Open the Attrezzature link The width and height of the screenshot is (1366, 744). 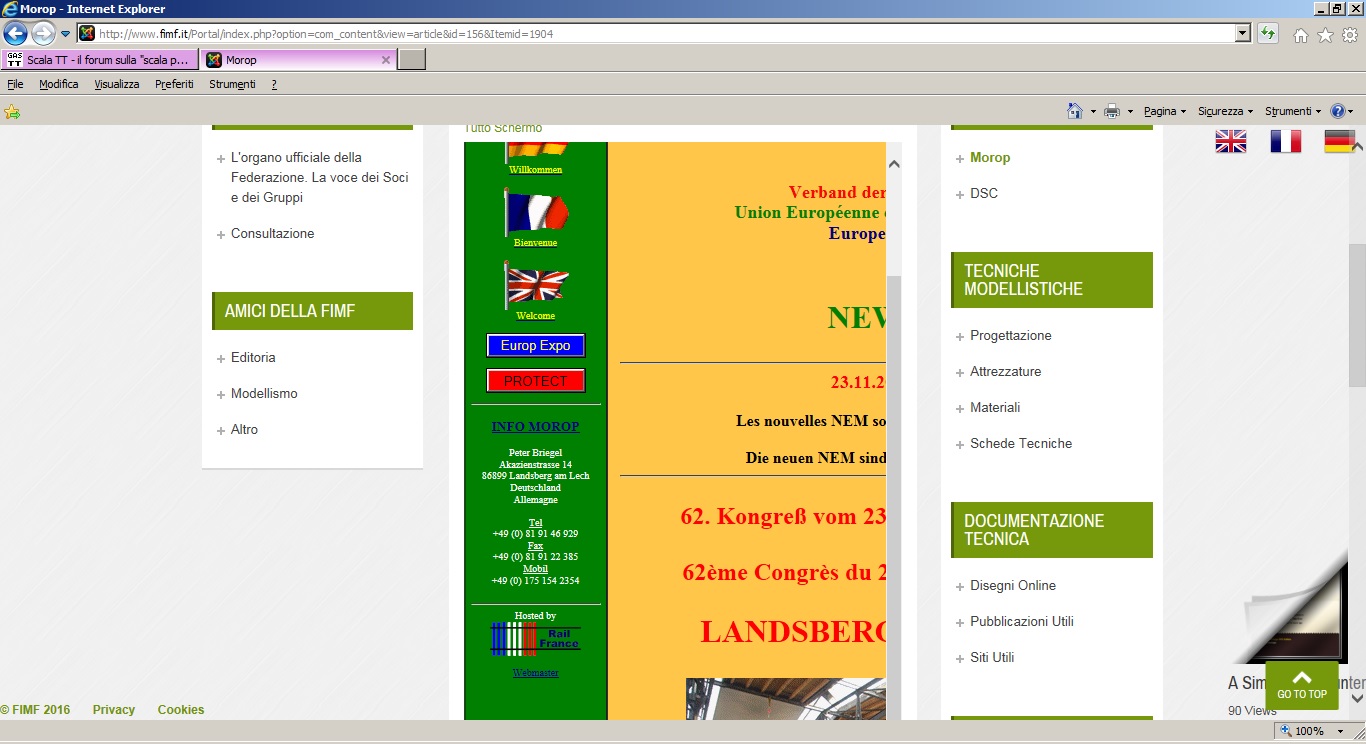pos(1006,371)
